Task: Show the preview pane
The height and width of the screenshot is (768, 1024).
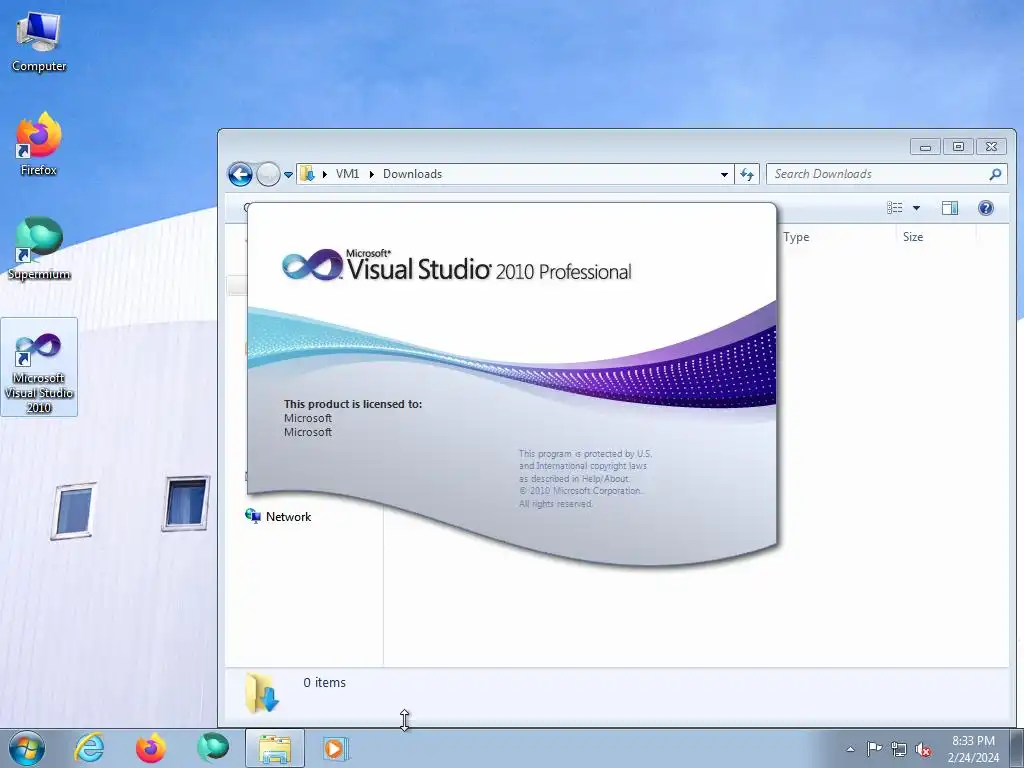Action: (x=950, y=208)
